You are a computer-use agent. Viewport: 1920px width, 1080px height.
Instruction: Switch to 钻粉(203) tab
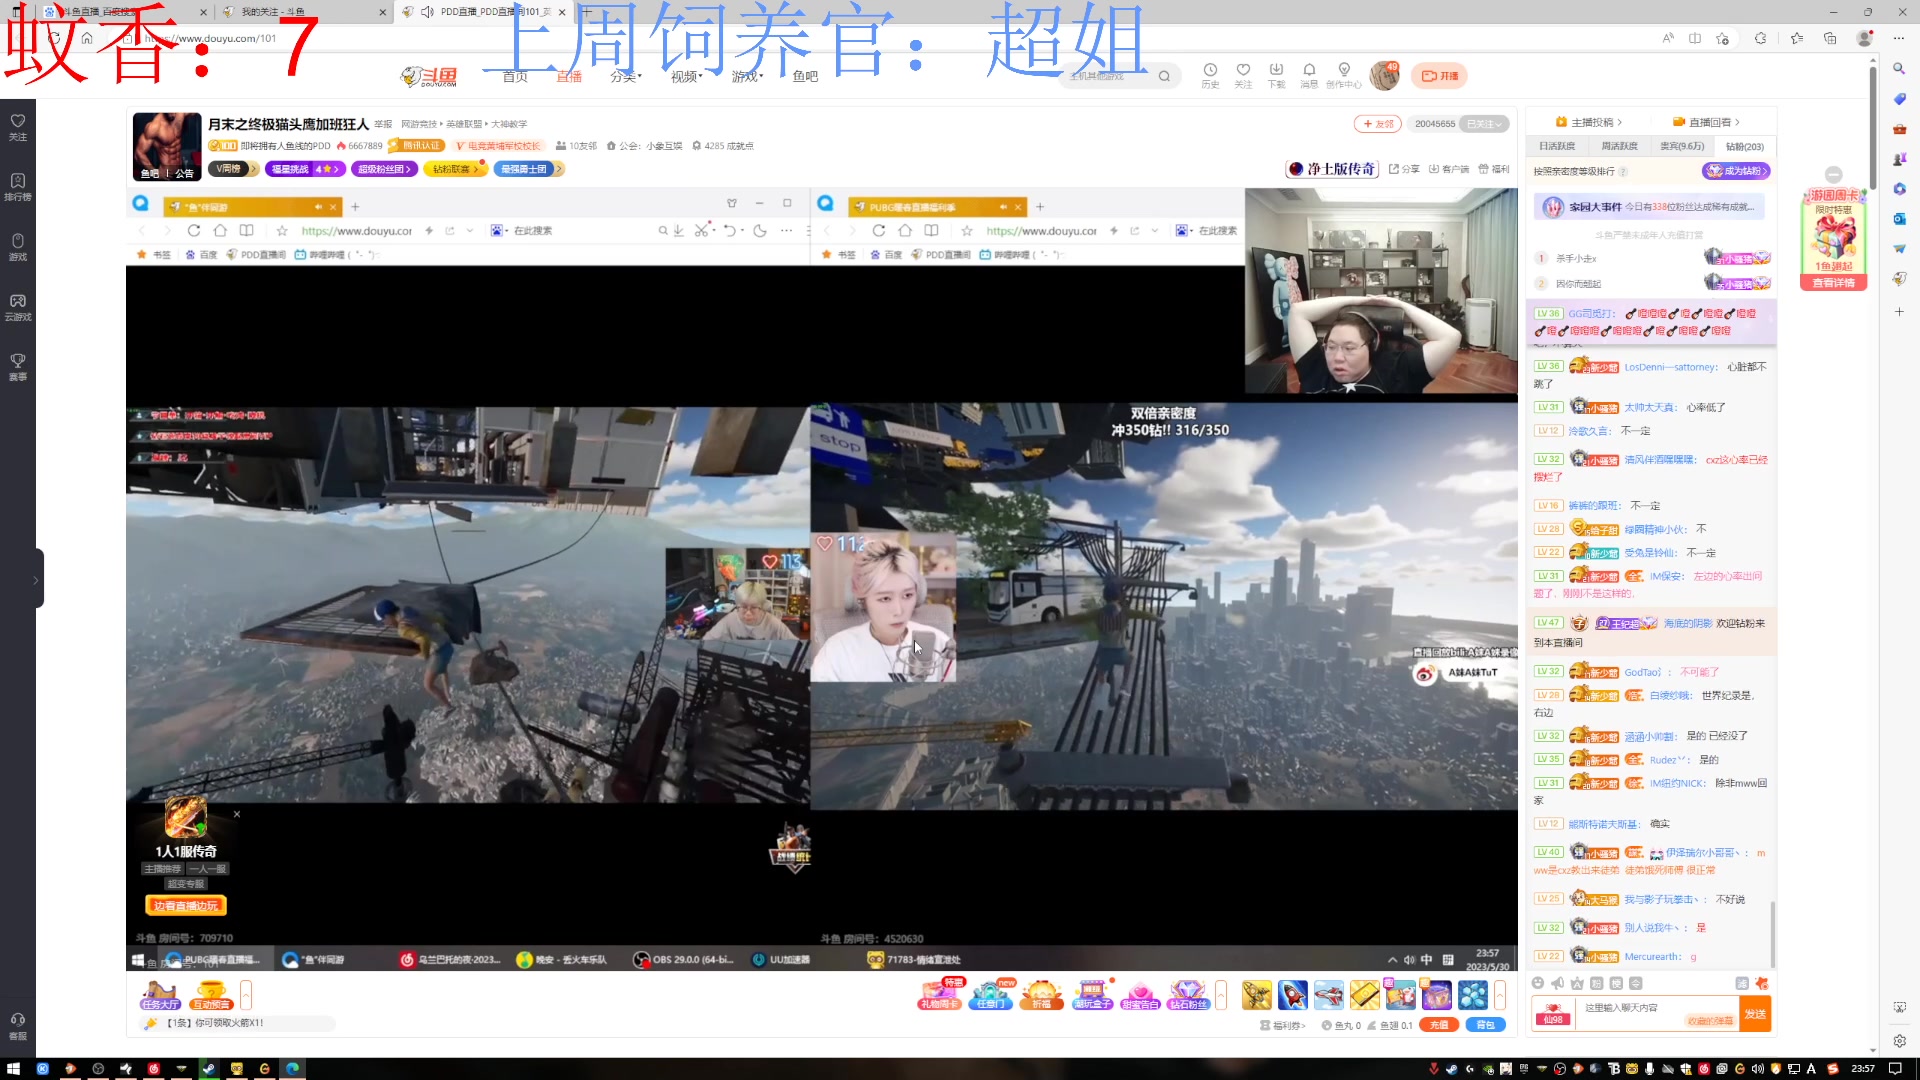1745,146
